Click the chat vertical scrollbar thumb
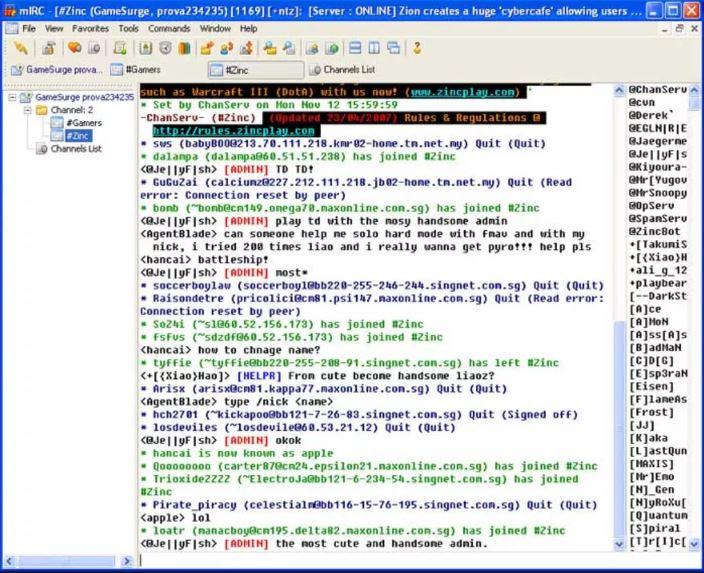Viewport: 704px width, 573px height. pyautogui.click(x=619, y=429)
